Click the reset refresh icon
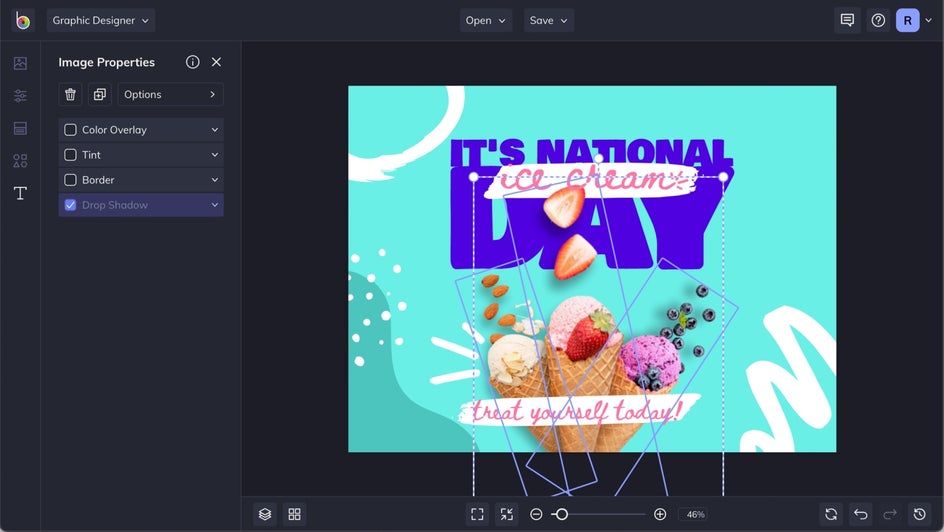The image size is (944, 532). [x=831, y=514]
